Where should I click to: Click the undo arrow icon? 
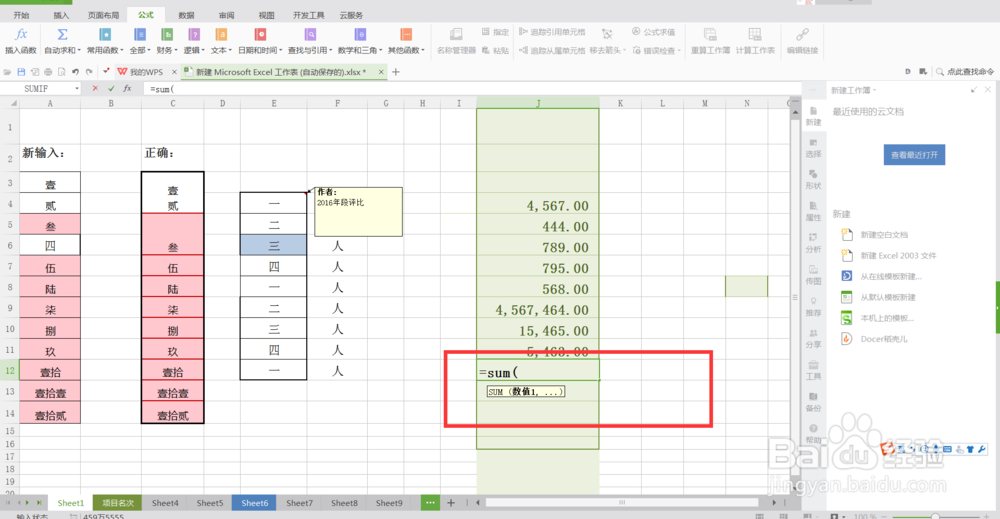point(75,72)
